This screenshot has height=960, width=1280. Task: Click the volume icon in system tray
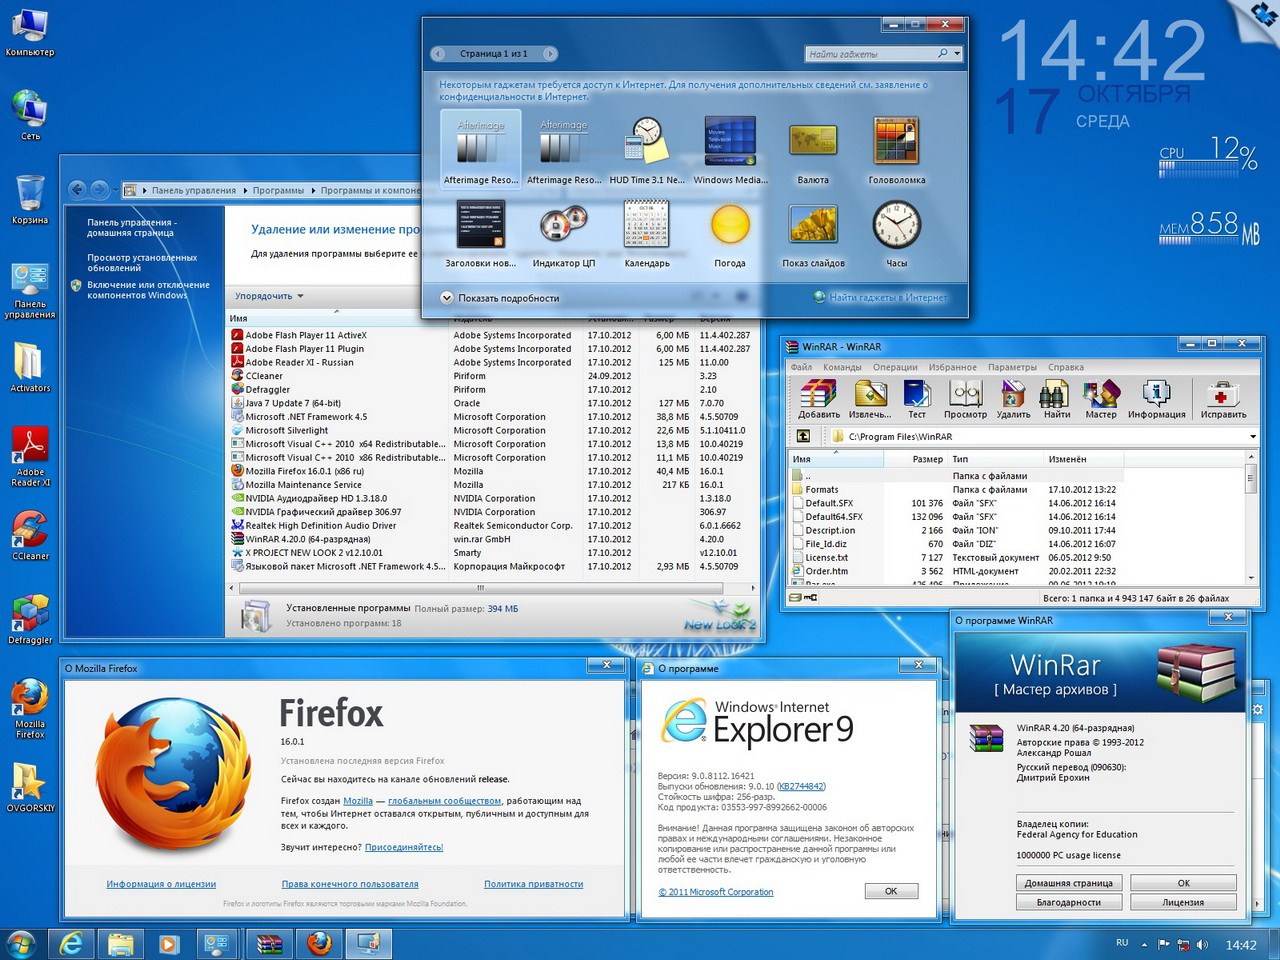[1203, 944]
